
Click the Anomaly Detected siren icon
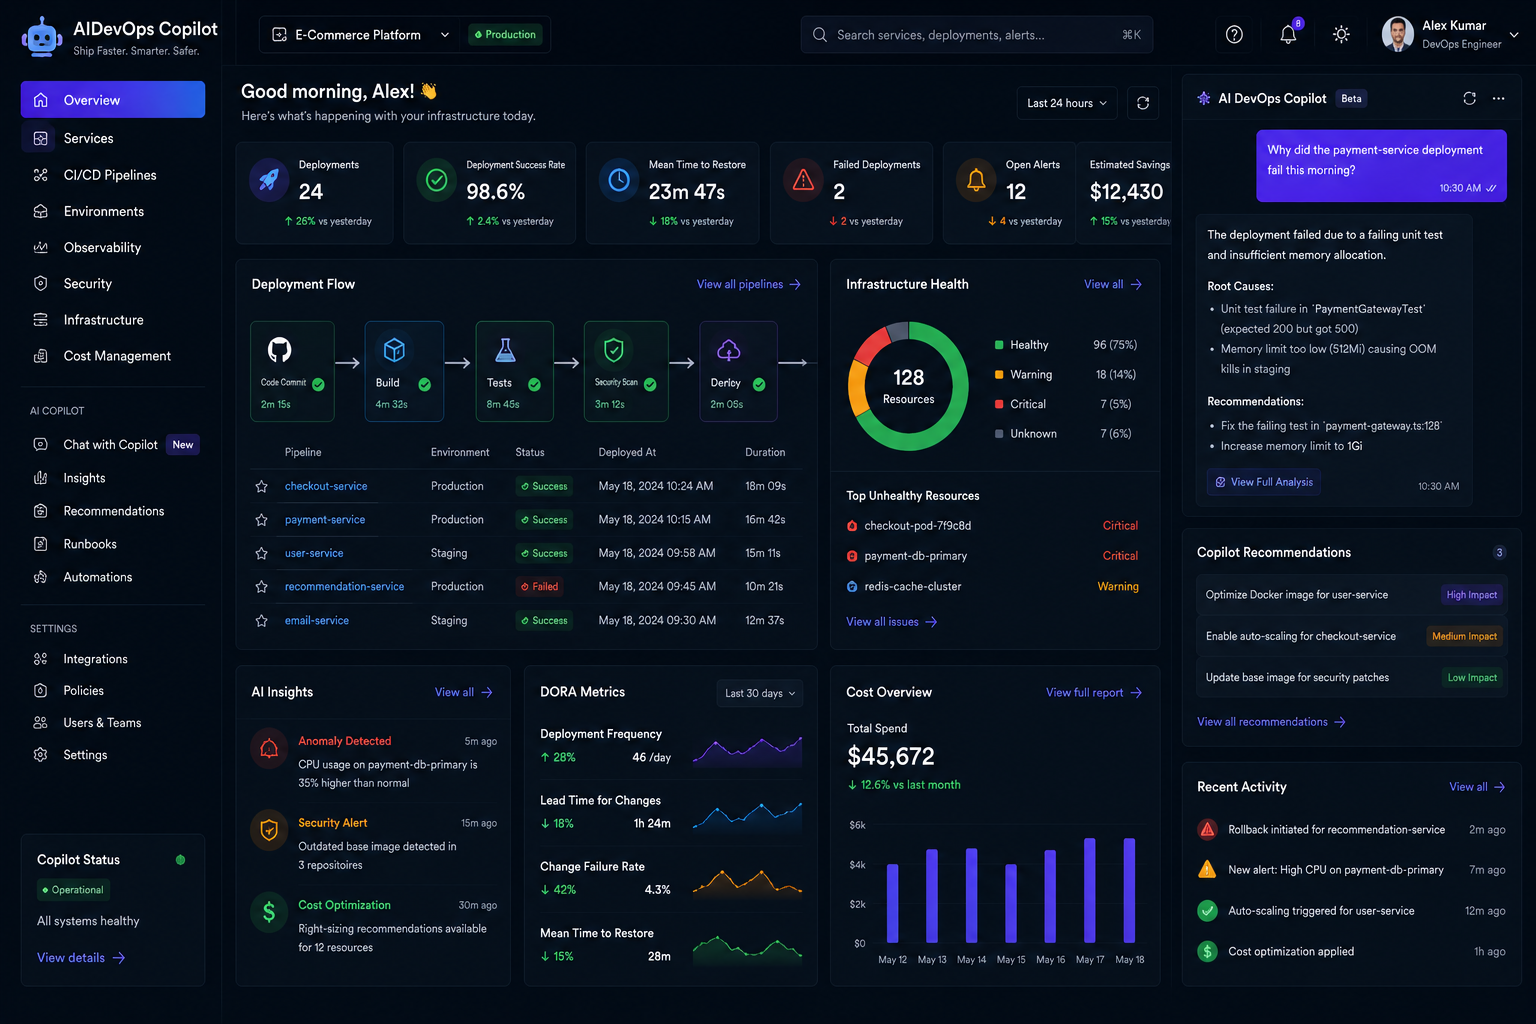[269, 749]
